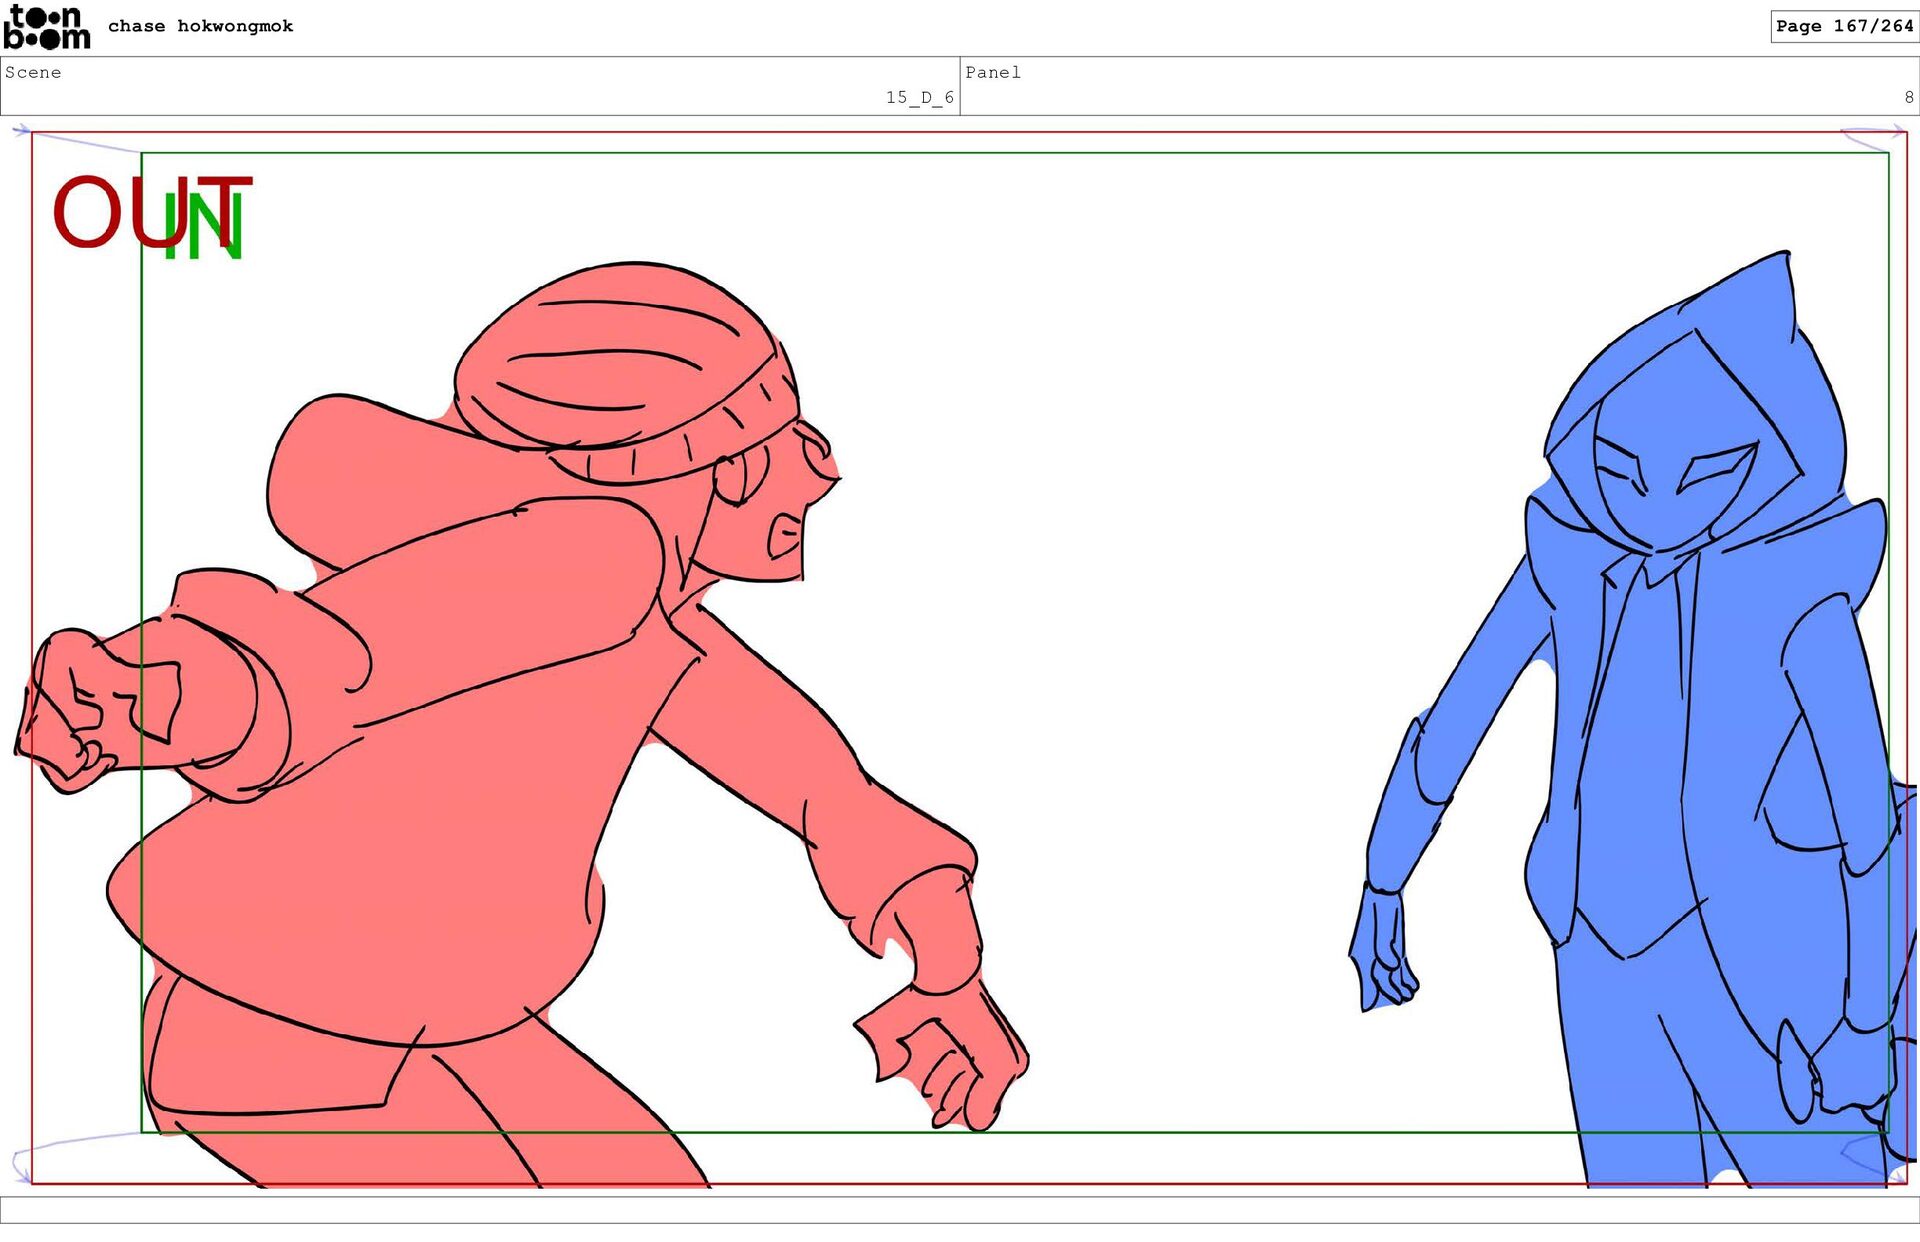This screenshot has width=1920, height=1242.
Task: Click the Panel header label
Action: tap(992, 72)
